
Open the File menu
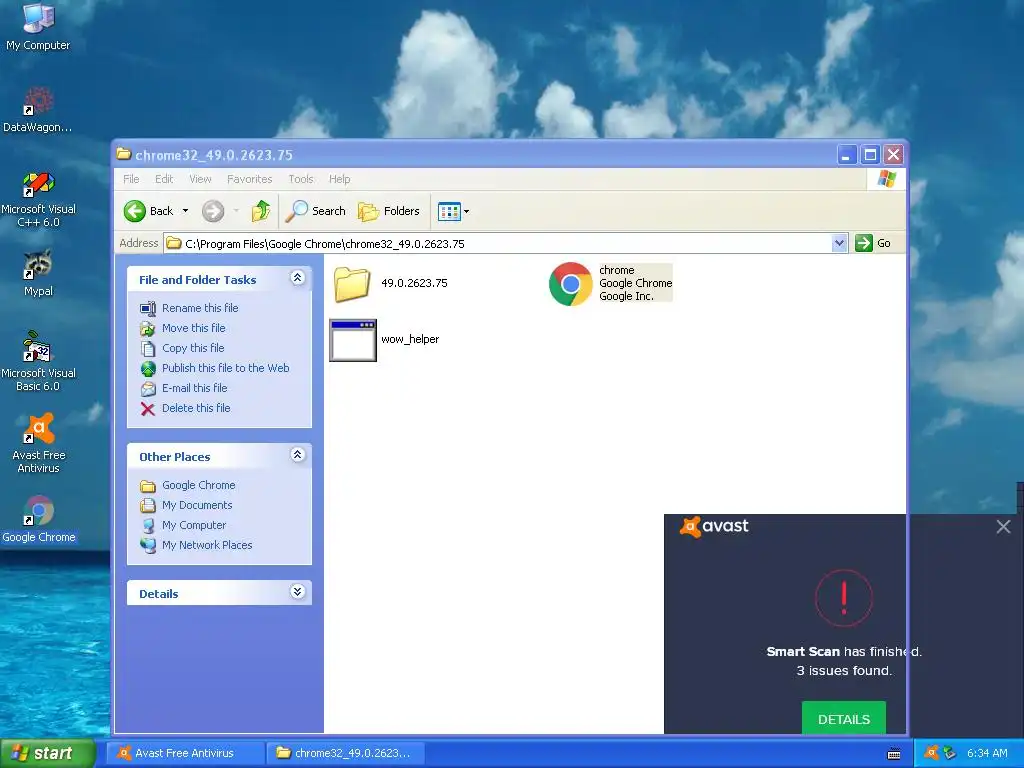pyautogui.click(x=131, y=179)
